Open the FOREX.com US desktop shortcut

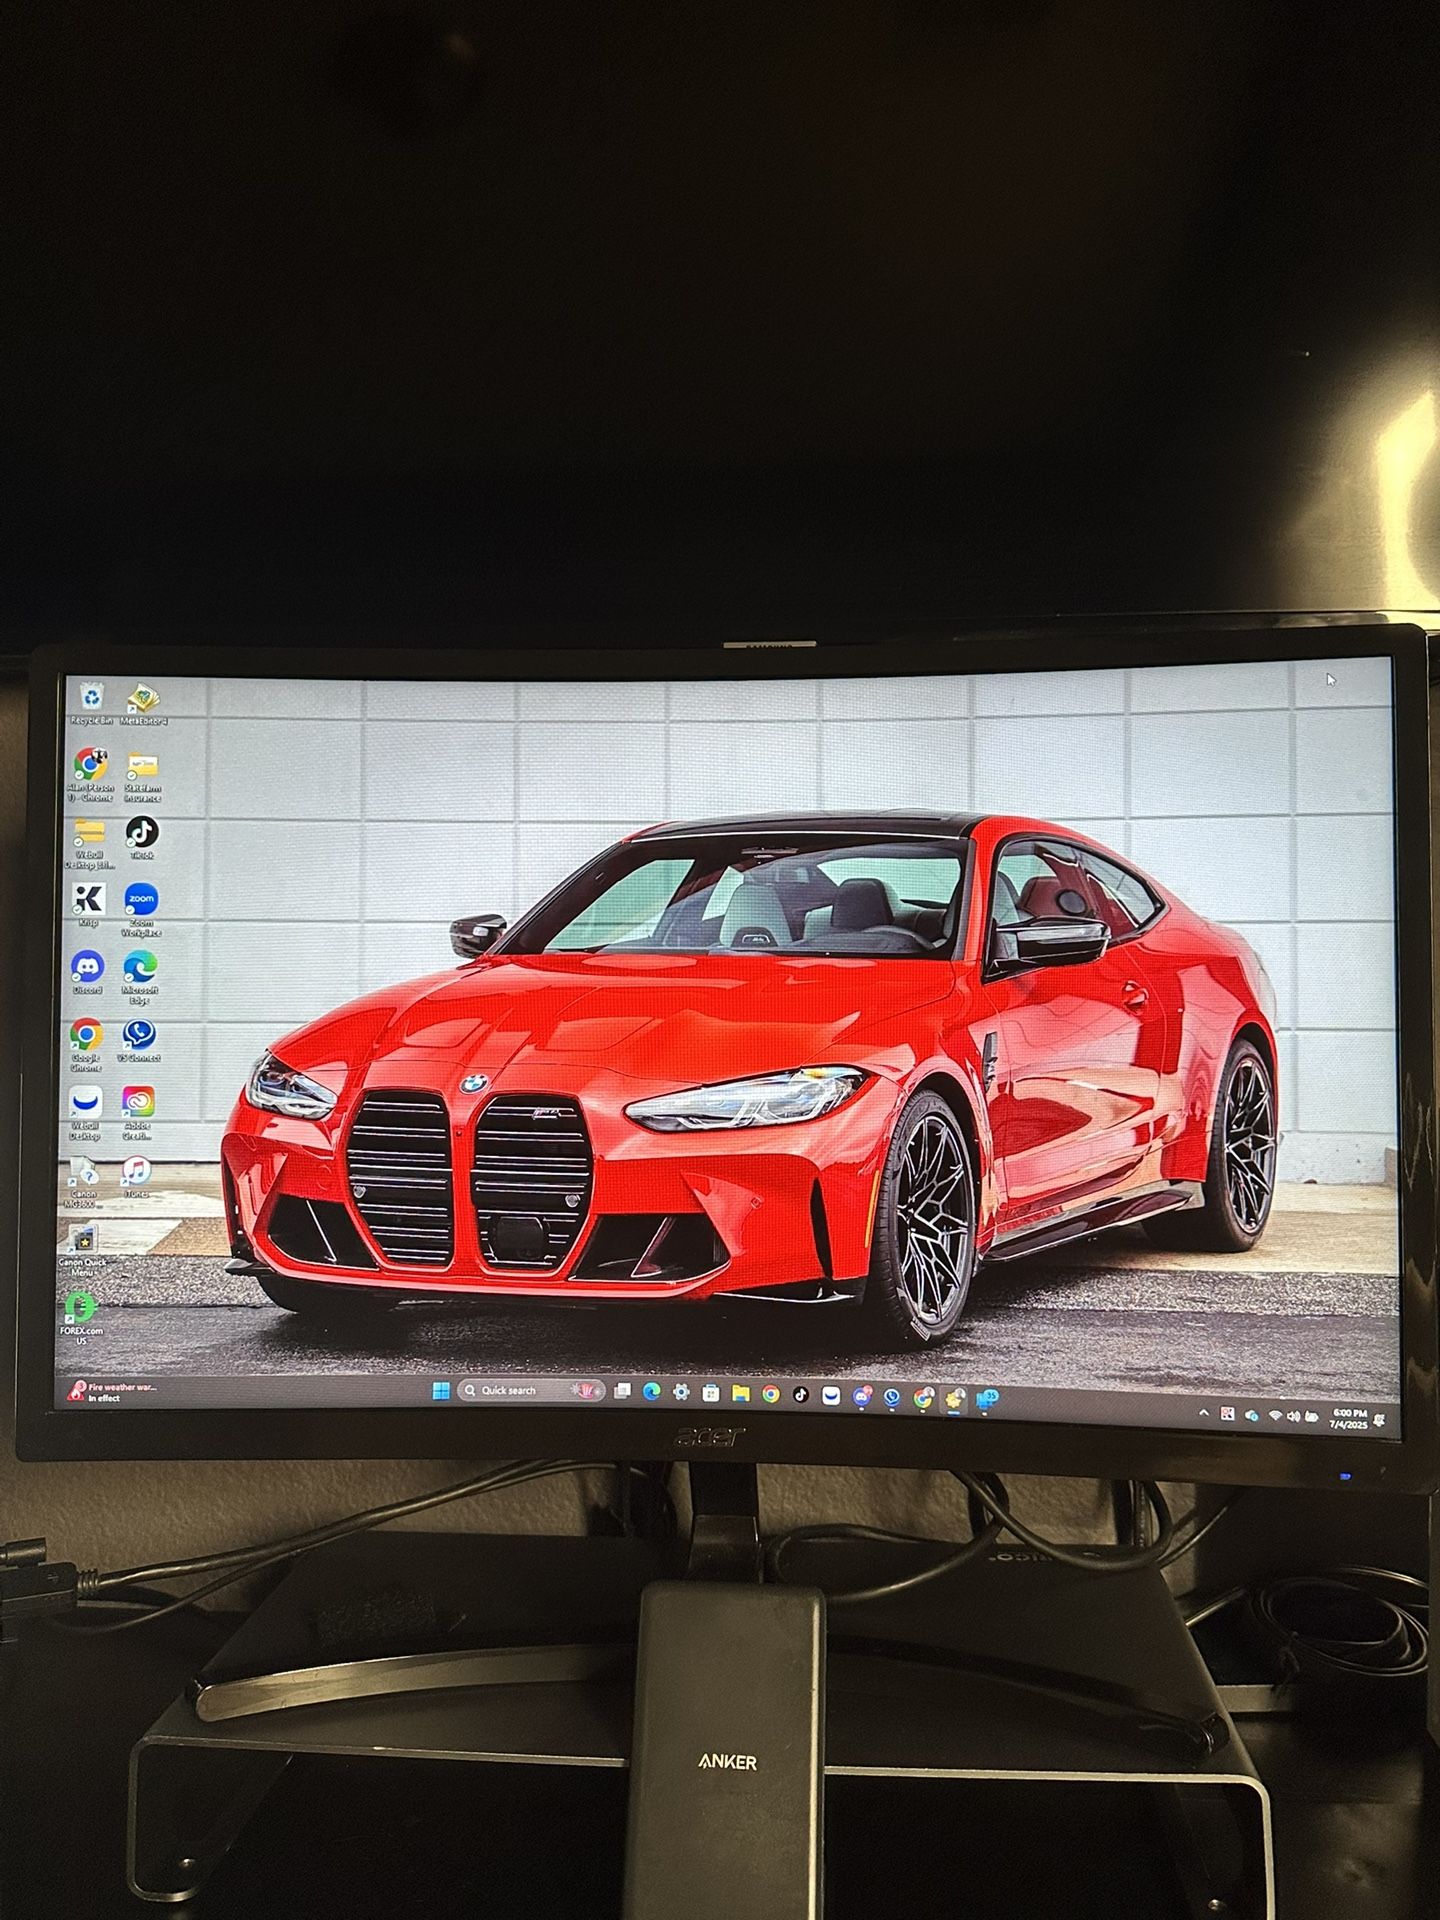pyautogui.click(x=81, y=1318)
